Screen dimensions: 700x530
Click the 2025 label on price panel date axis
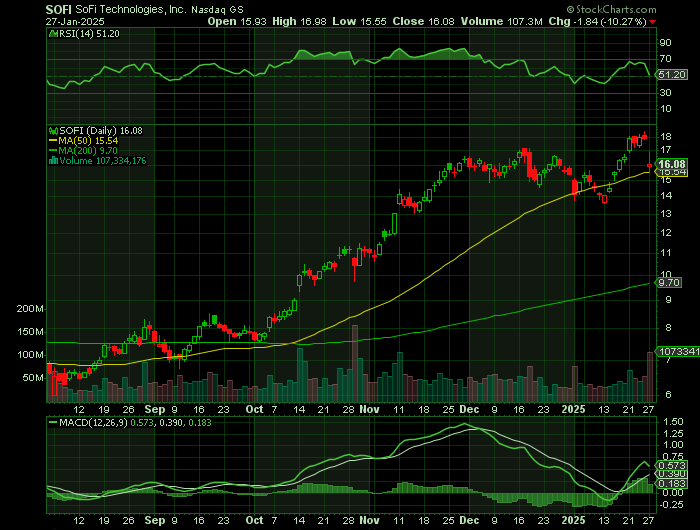coord(573,409)
